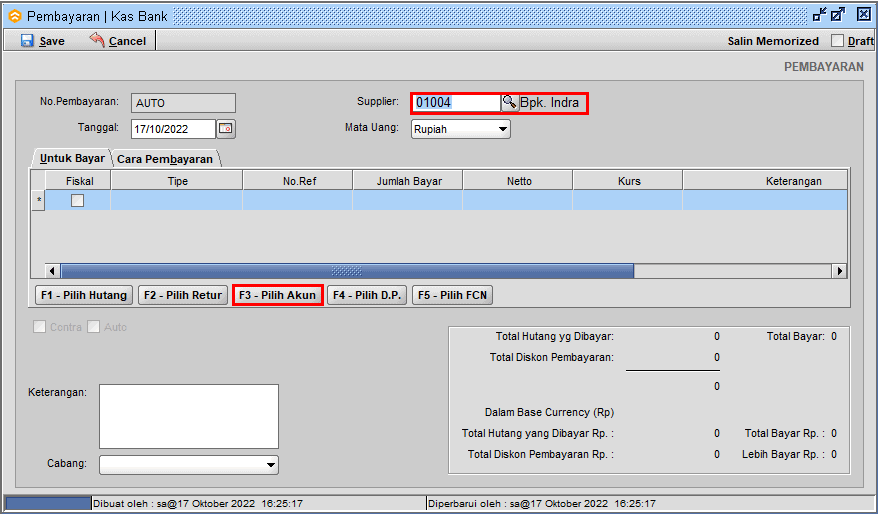This screenshot has height=514, width=878.
Task: Click the PEMBAYARAN heading text
Action: [x=824, y=67]
